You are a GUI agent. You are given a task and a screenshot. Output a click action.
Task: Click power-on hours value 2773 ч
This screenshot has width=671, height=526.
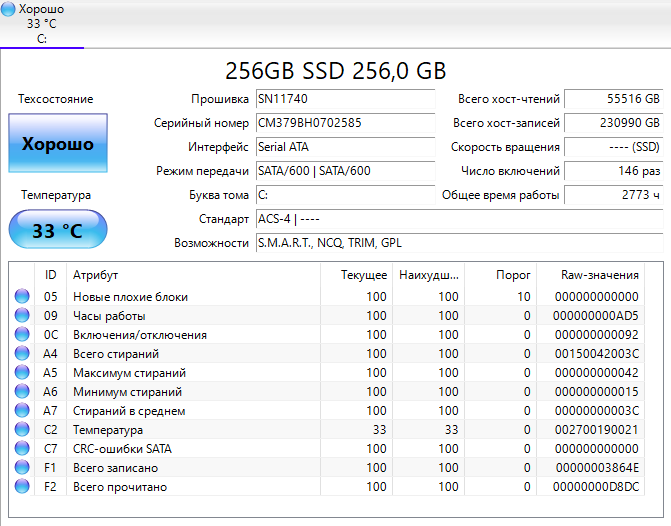tap(614, 195)
